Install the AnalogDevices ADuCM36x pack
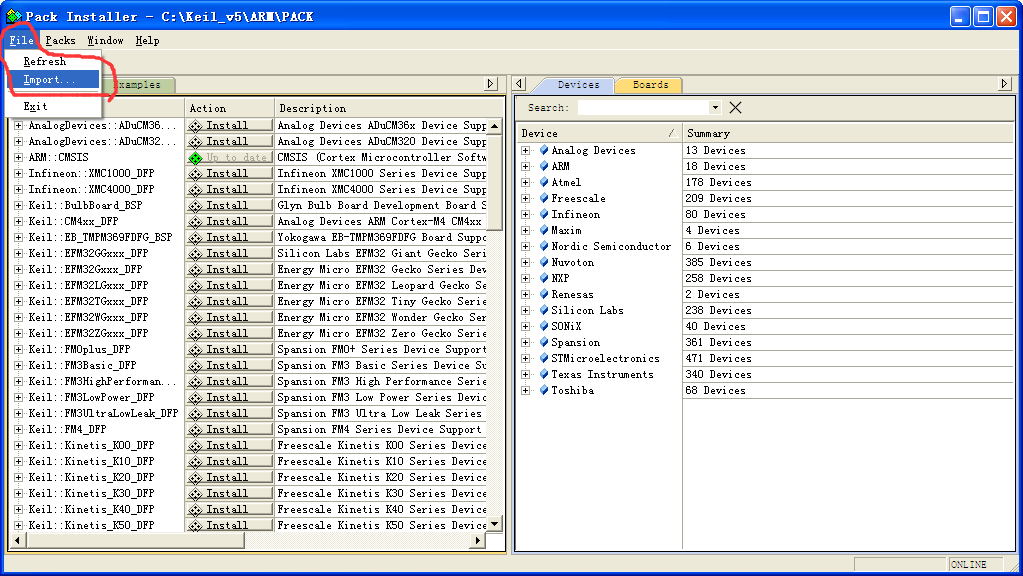 coord(230,125)
